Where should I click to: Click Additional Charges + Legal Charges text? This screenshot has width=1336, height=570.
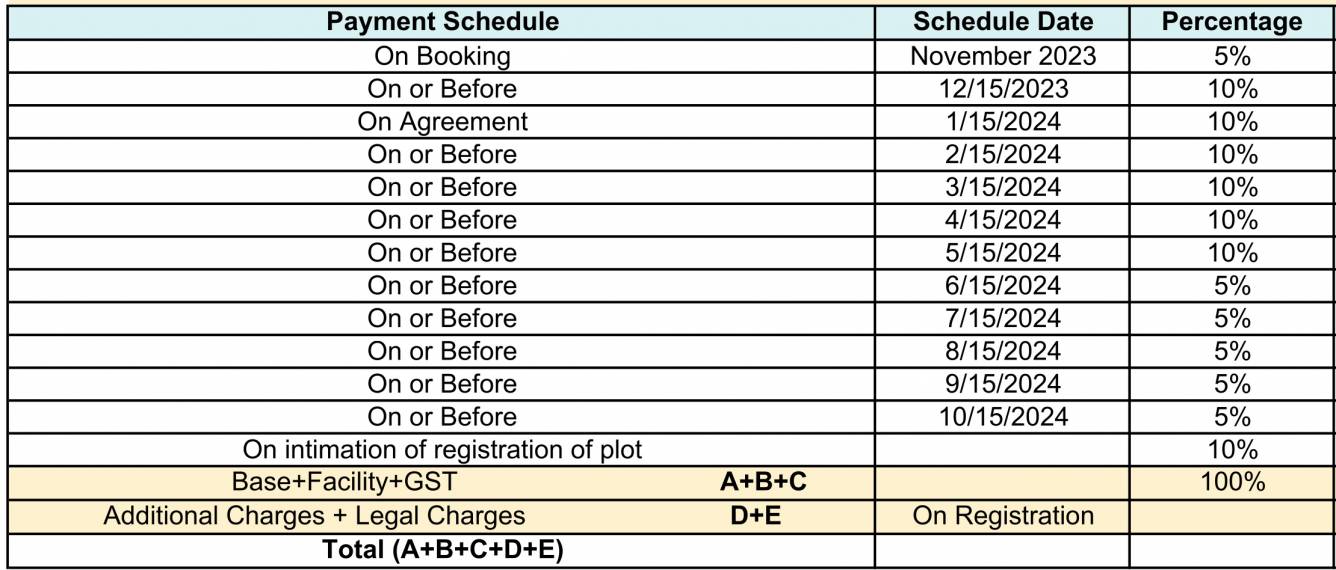tap(314, 516)
